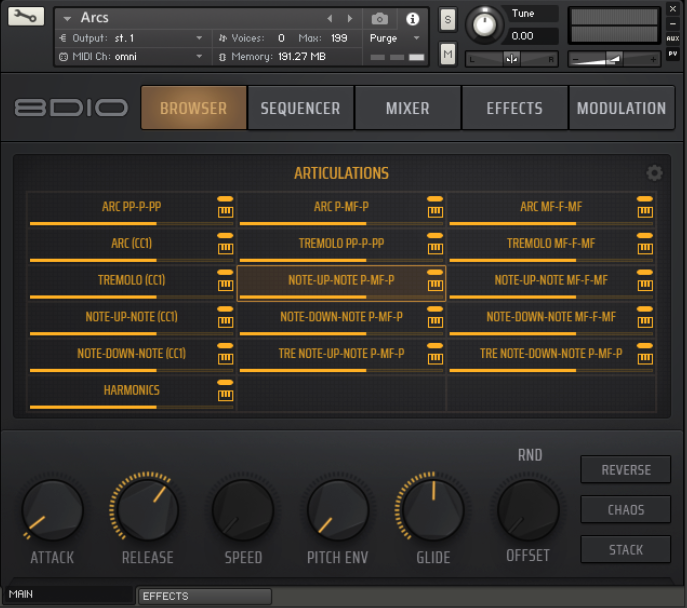
Task: Click keyboard icon for TREMOLO PP-P-PP
Action: [435, 249]
